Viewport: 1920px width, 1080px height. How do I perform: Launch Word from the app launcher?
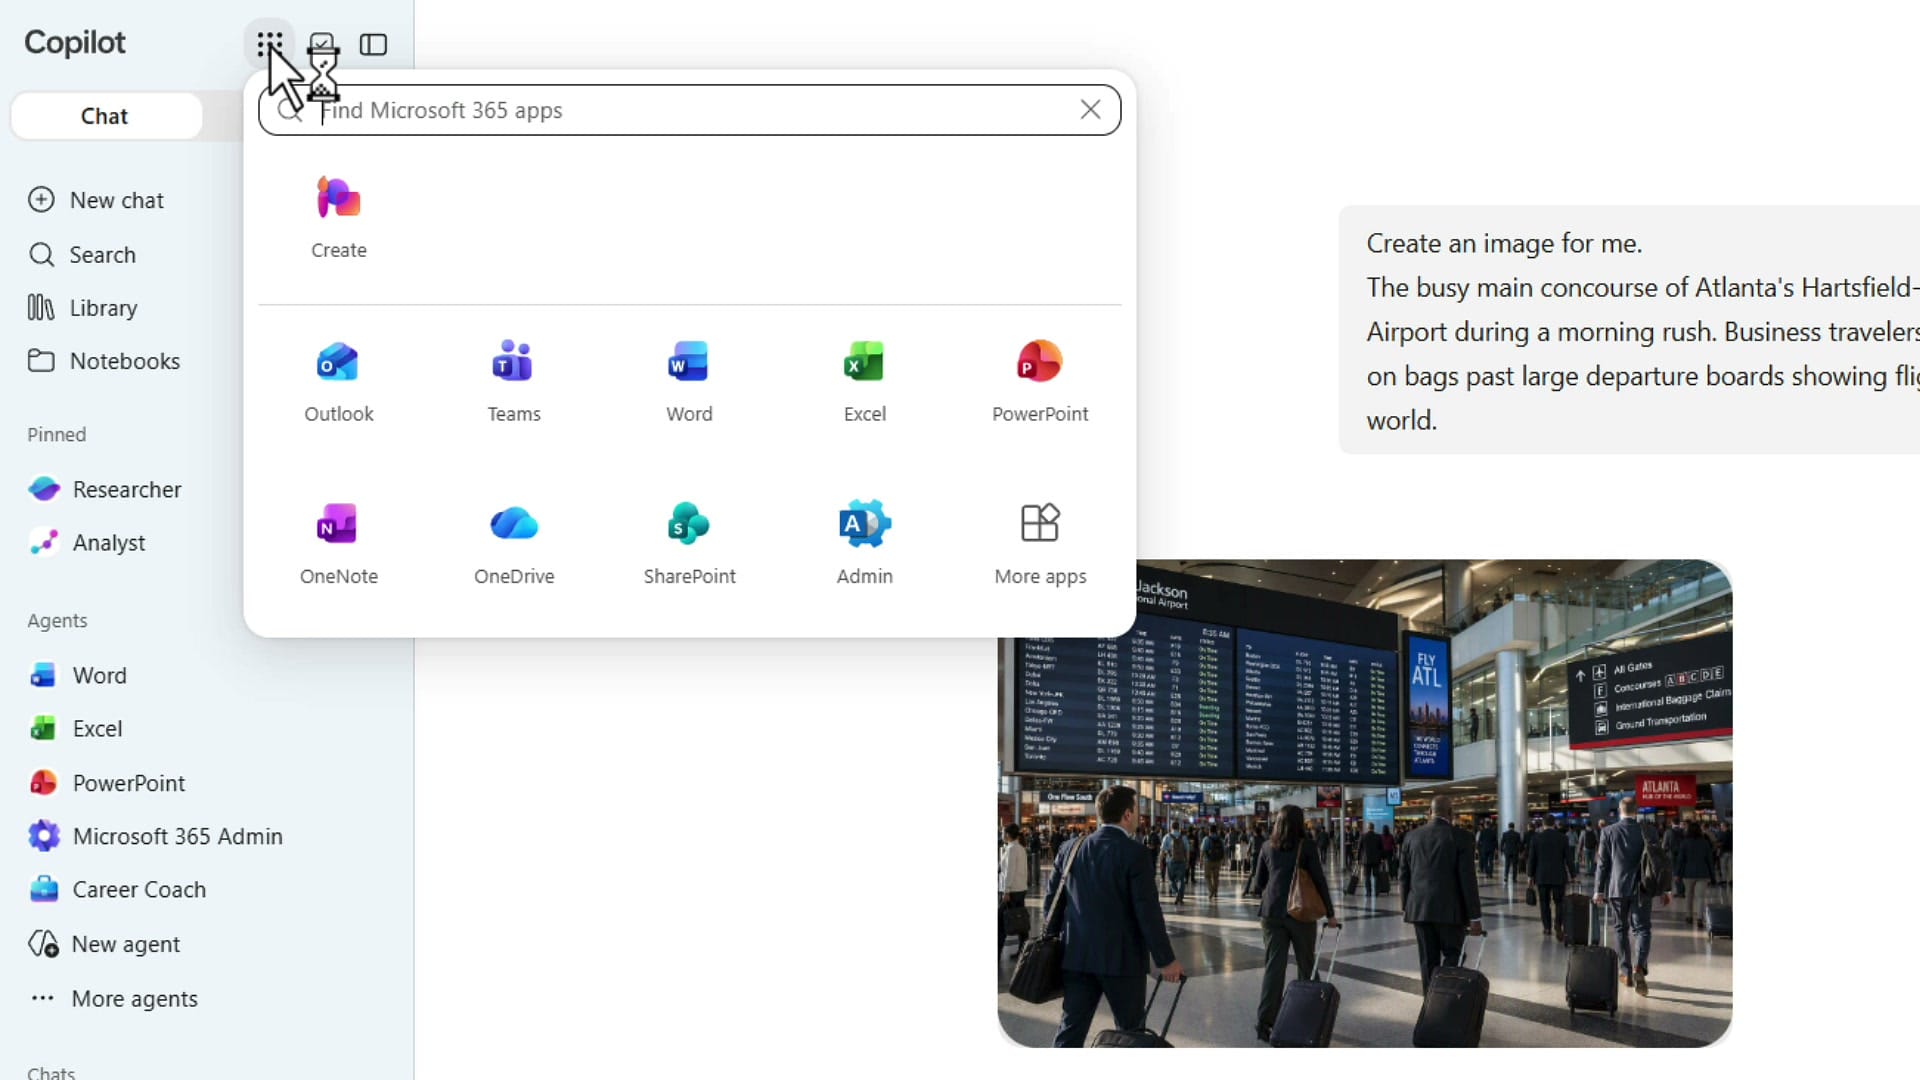tap(689, 381)
